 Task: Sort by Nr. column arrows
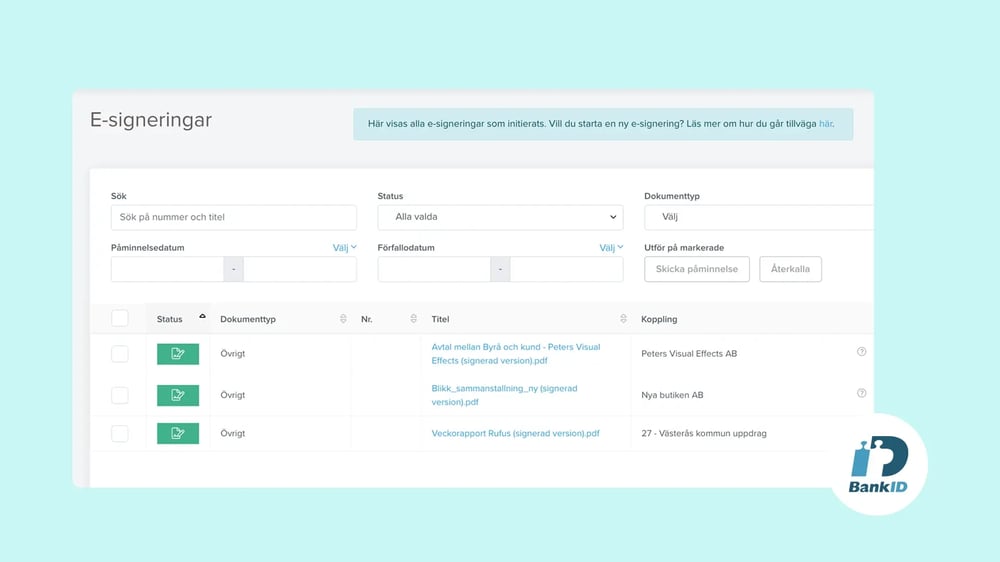point(413,319)
